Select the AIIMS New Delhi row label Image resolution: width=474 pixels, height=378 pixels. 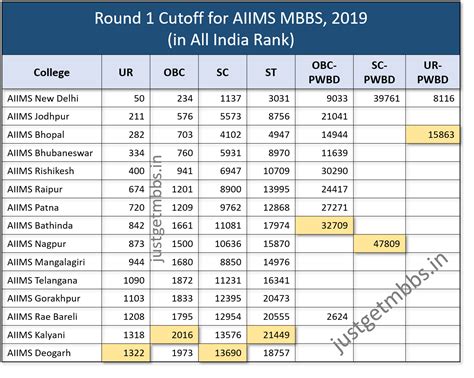coord(43,98)
